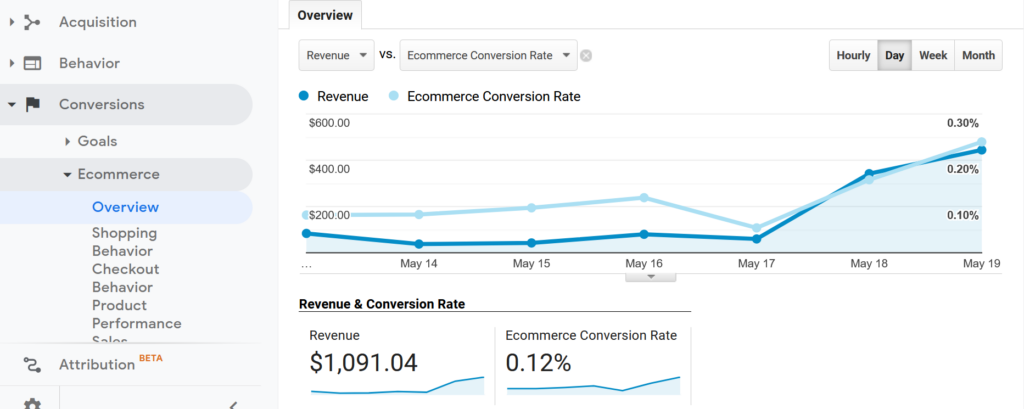
Task: Click the Behavior panel icon
Action: 32,63
